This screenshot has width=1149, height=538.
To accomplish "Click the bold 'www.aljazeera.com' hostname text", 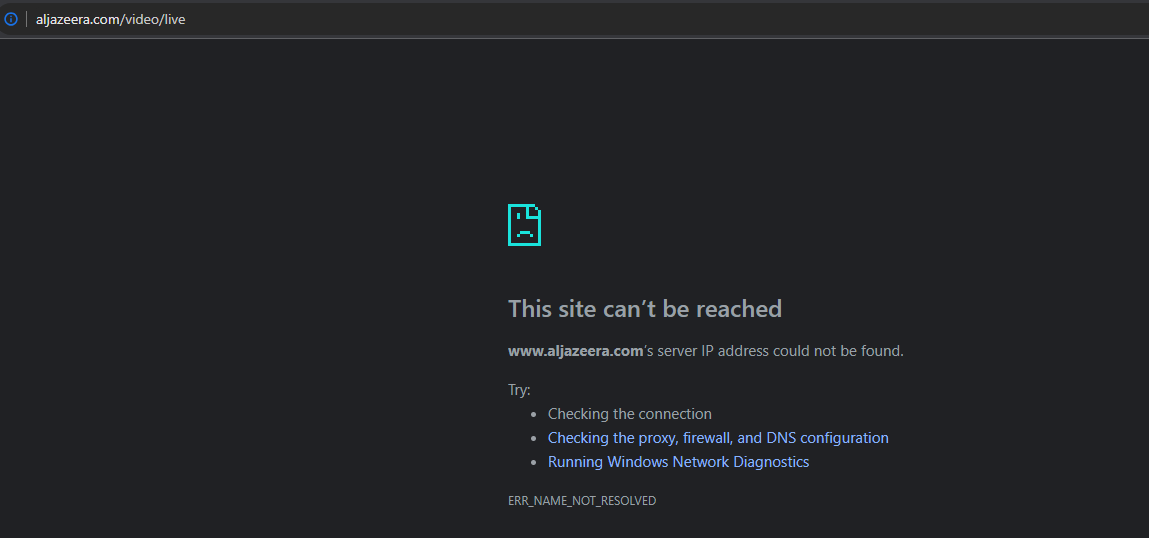I will 575,351.
